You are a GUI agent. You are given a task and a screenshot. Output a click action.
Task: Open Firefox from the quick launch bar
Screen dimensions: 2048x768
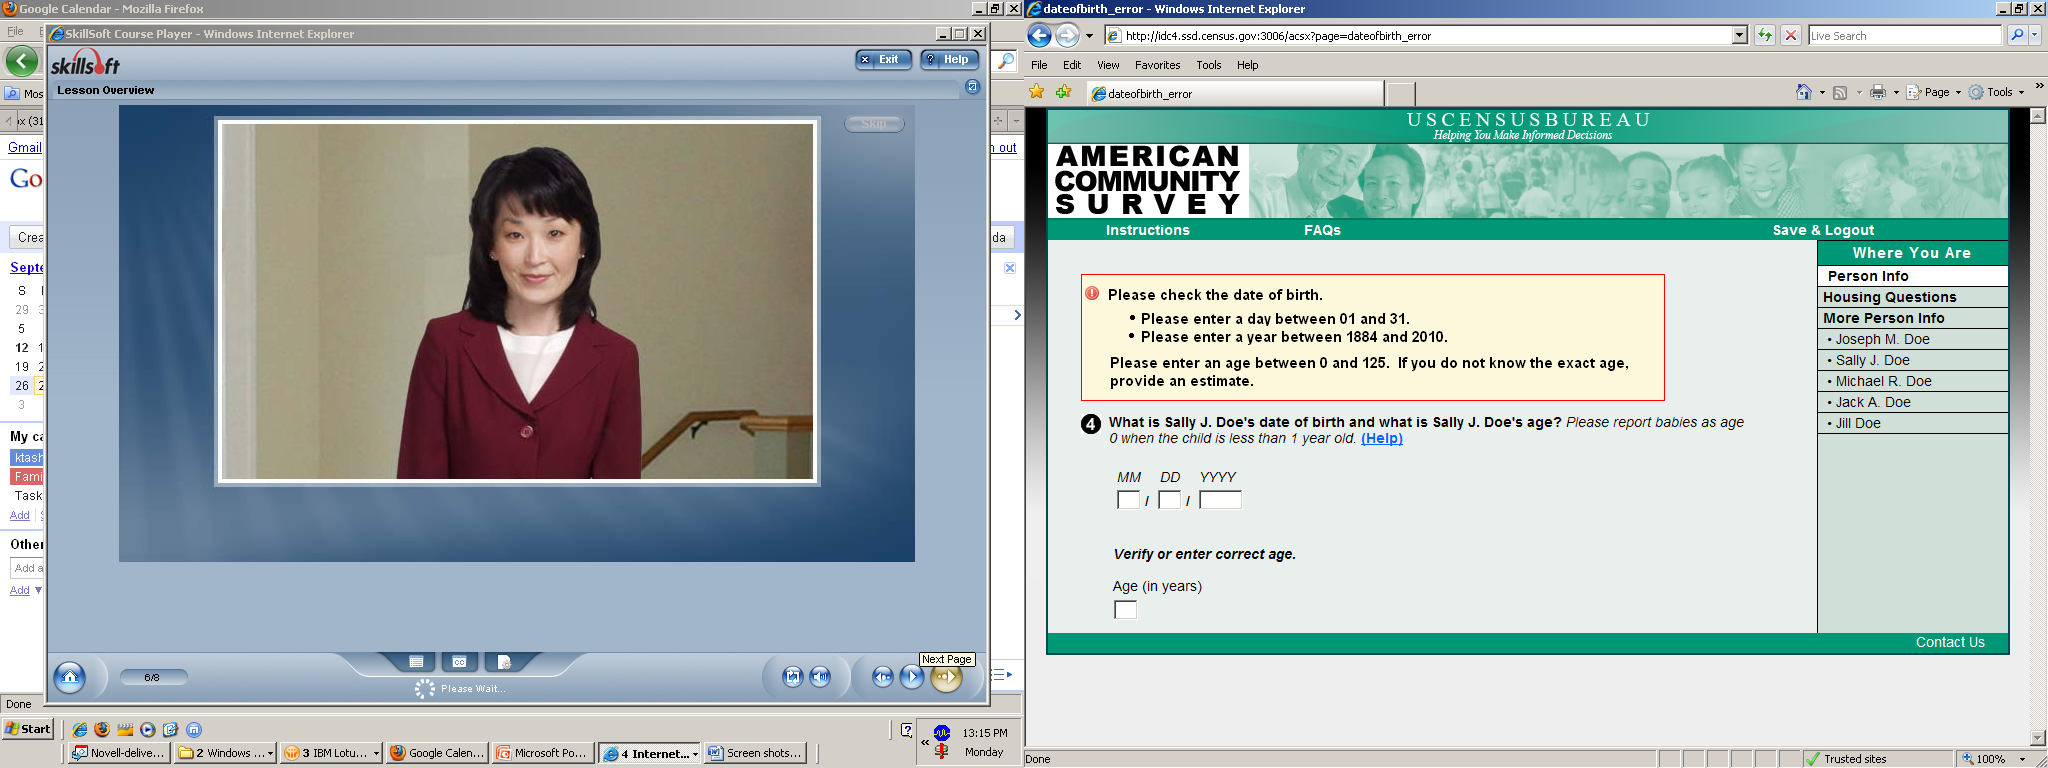102,730
